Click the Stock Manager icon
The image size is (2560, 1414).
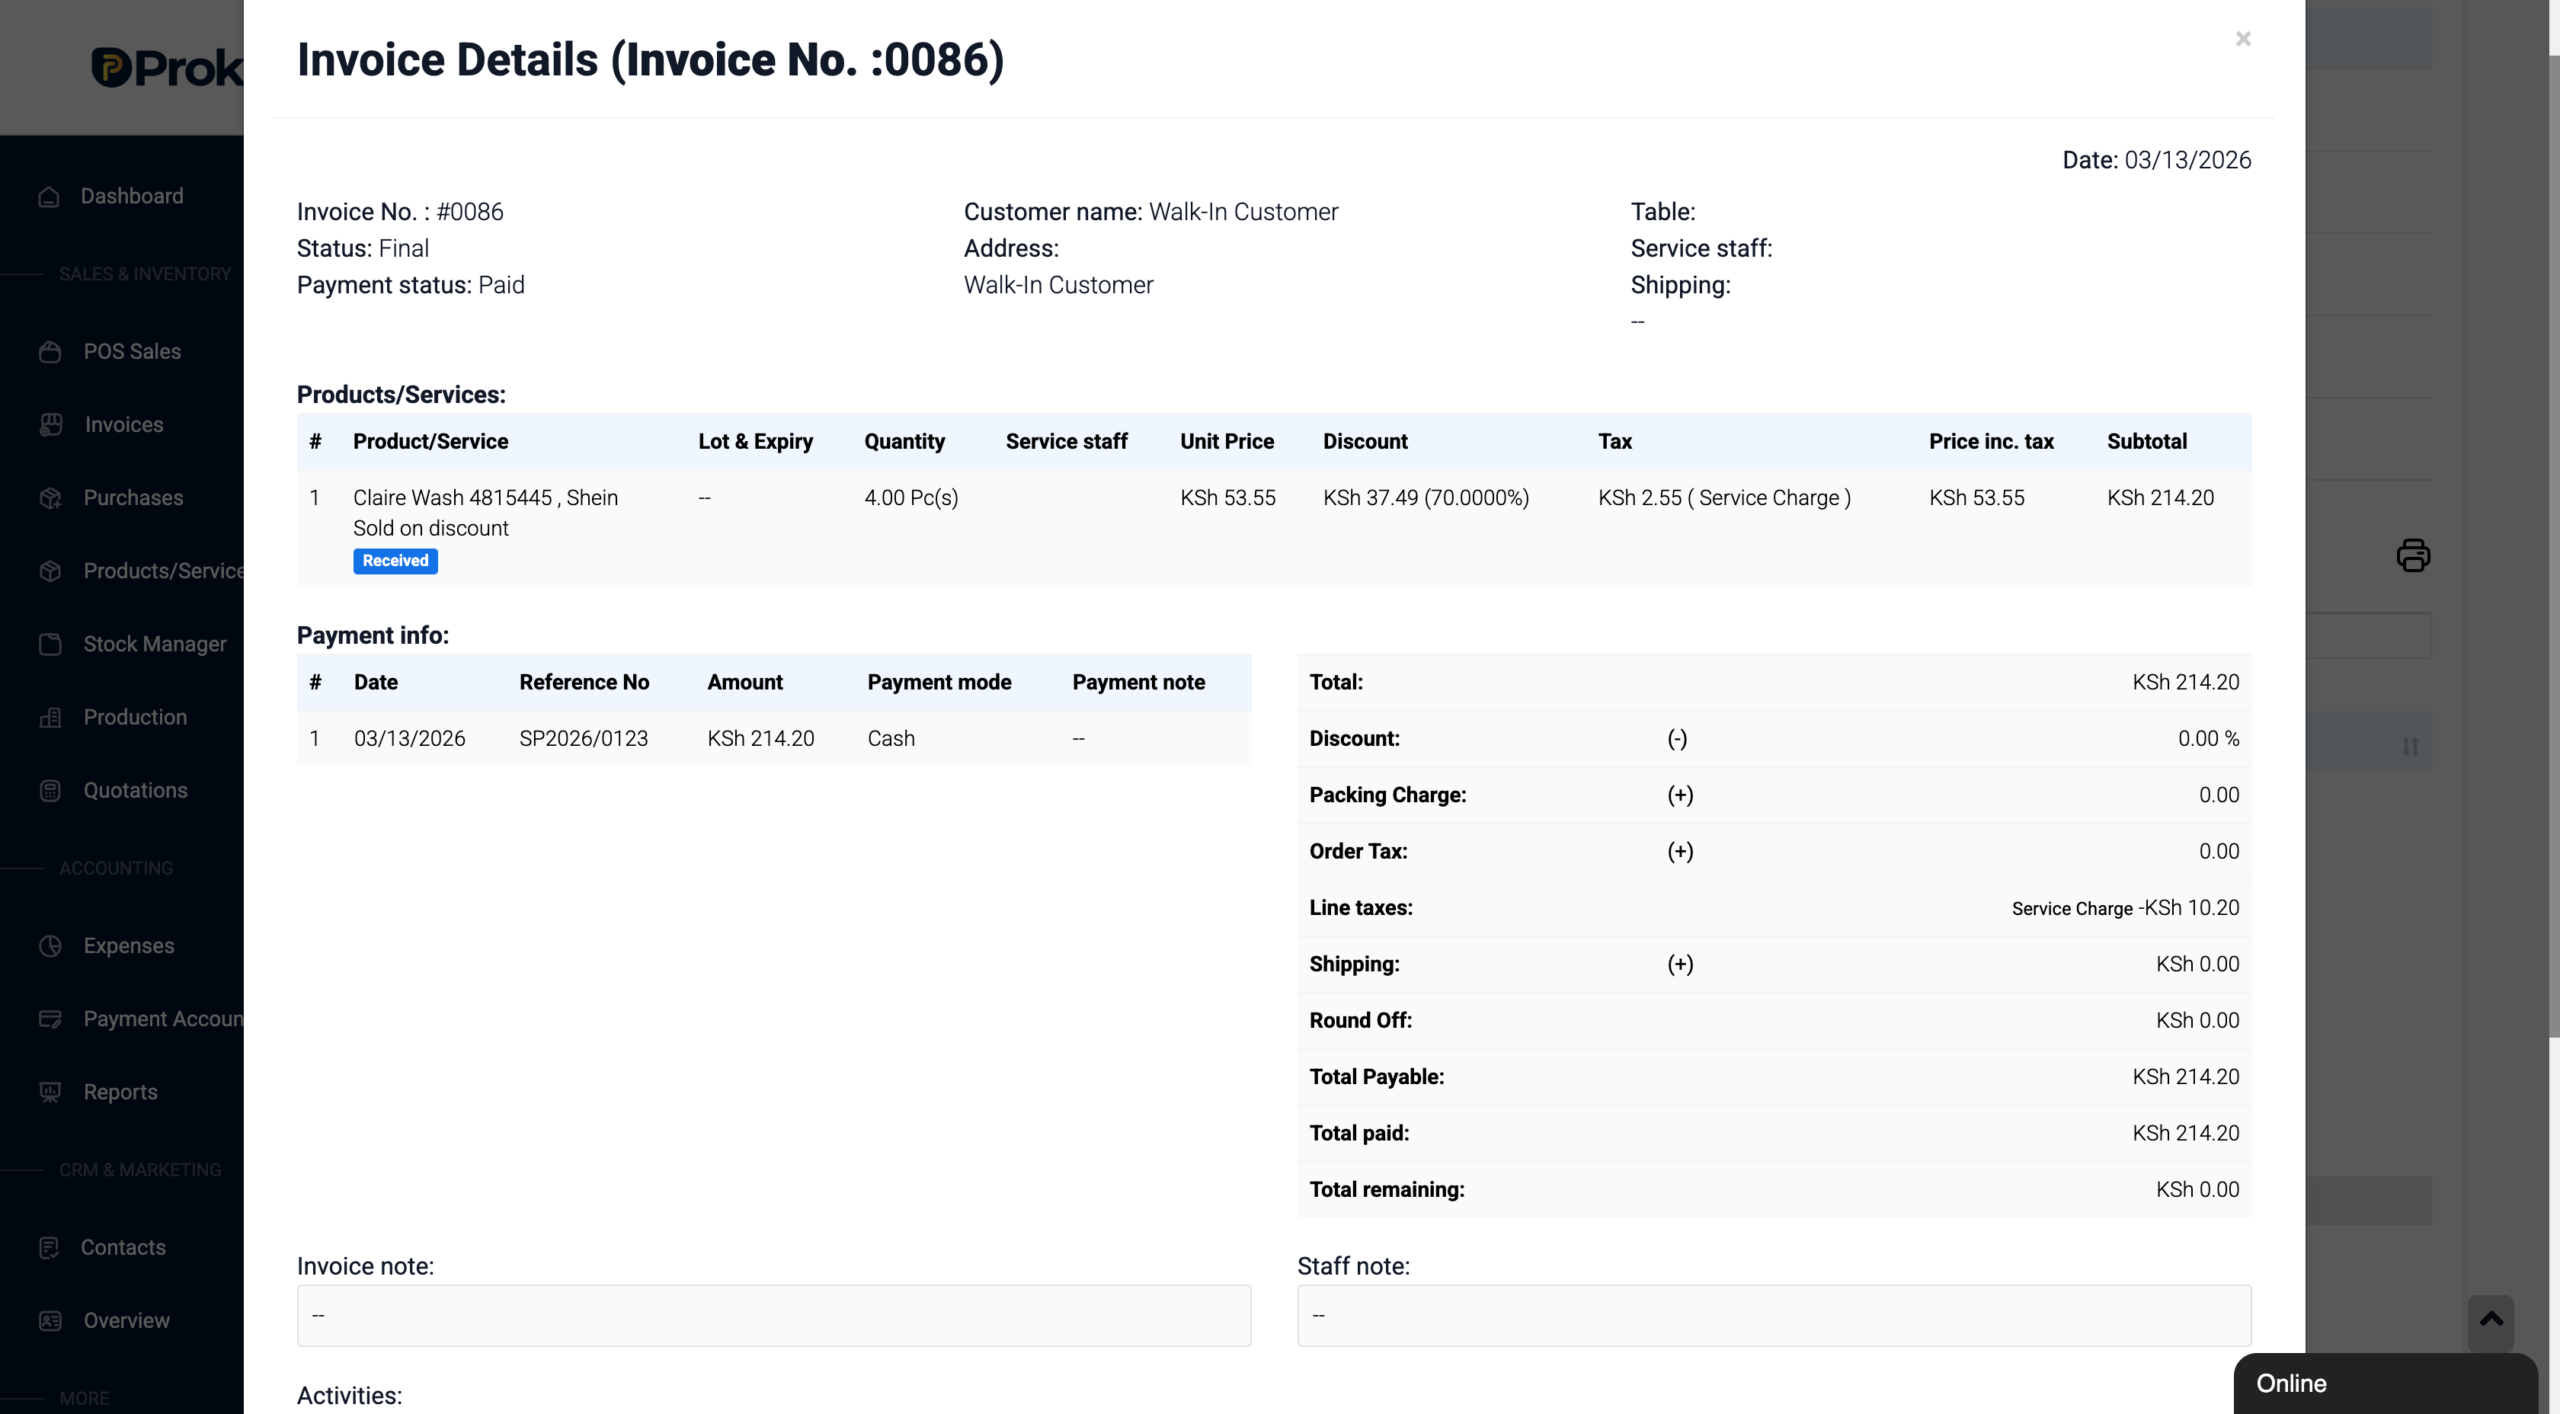[51, 644]
